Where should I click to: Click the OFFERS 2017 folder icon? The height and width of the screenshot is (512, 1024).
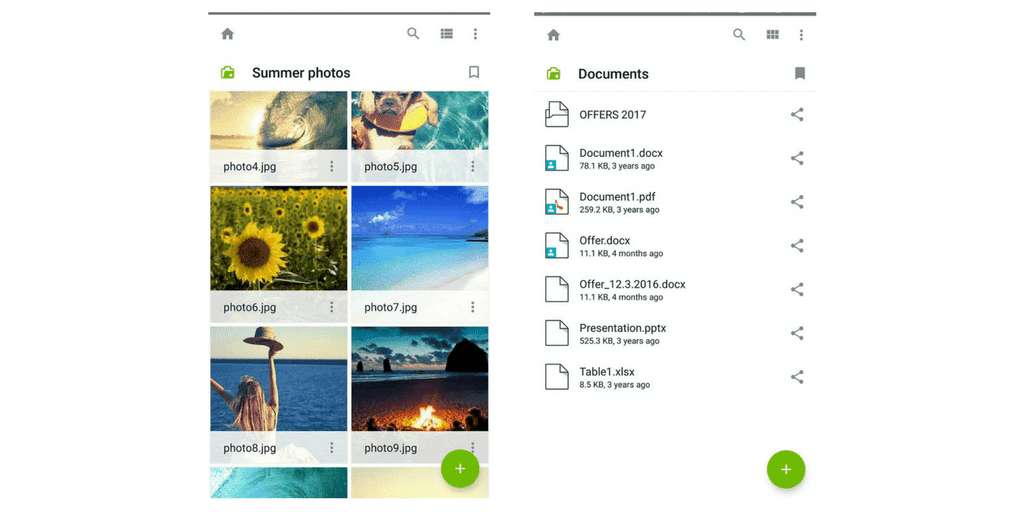(x=556, y=114)
